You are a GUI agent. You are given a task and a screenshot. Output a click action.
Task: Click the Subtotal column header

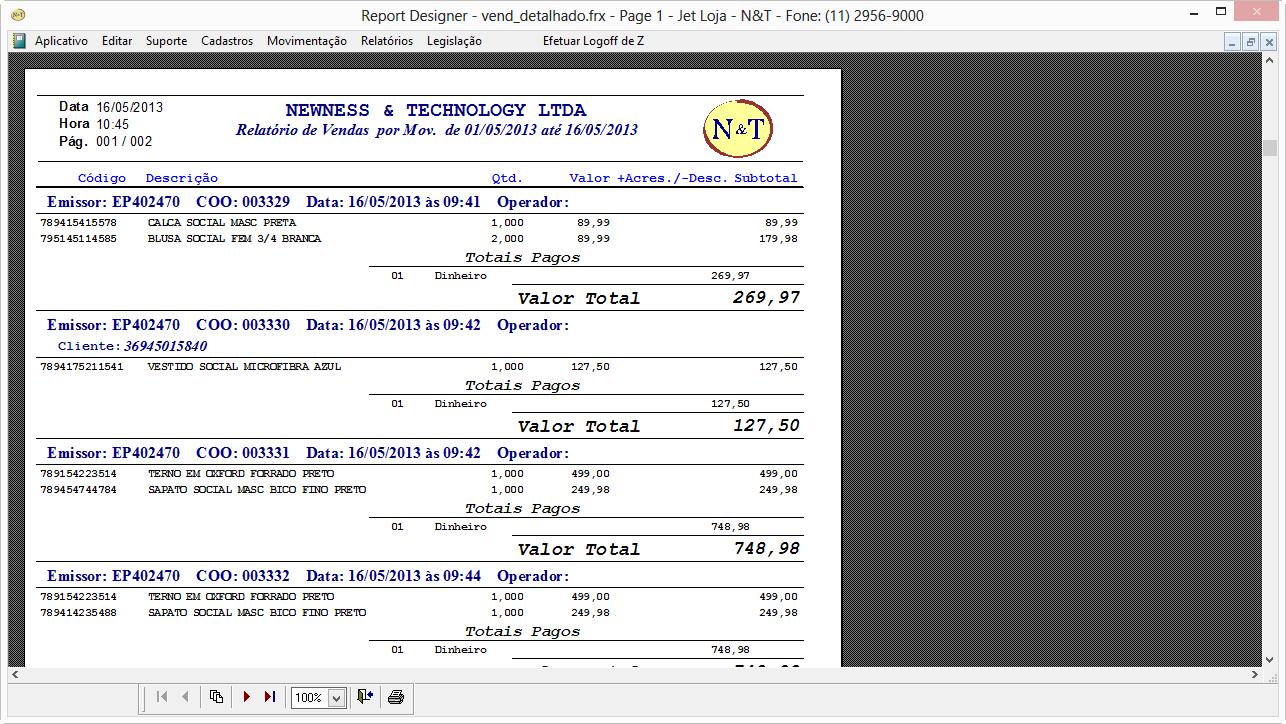pyautogui.click(x=766, y=178)
